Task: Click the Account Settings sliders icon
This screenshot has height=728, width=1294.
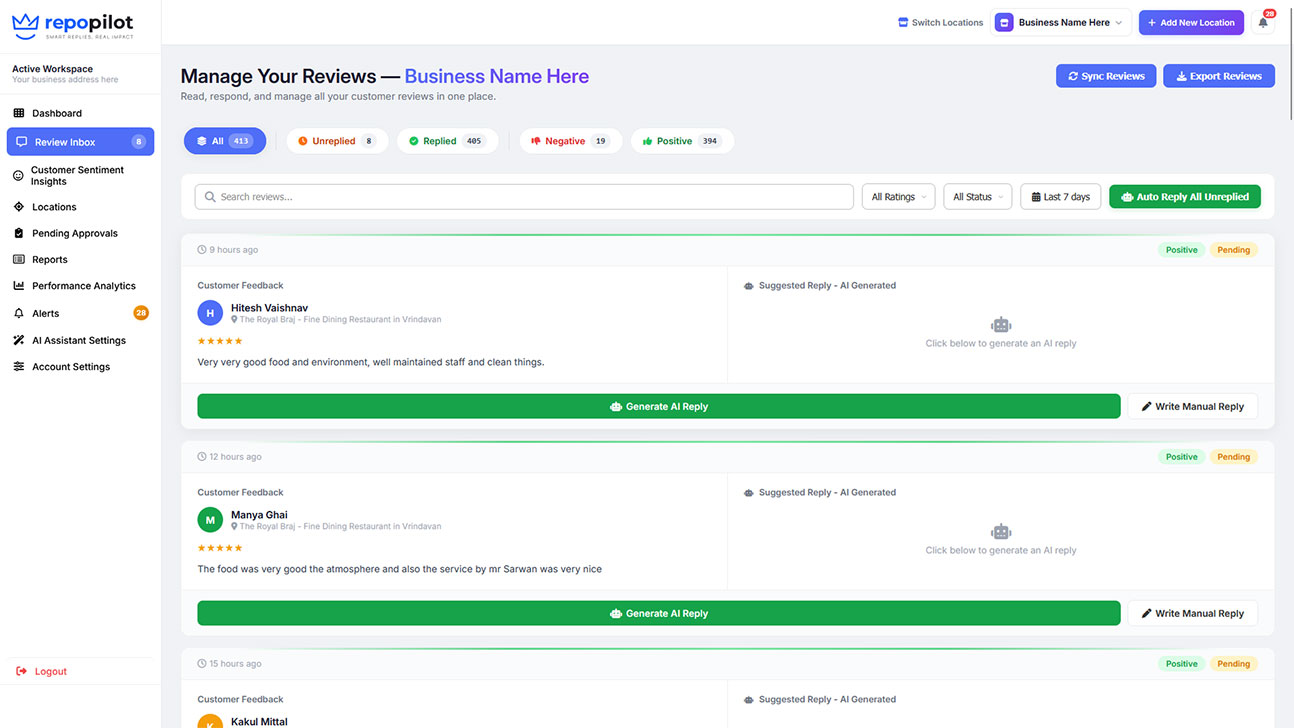Action: pos(18,367)
